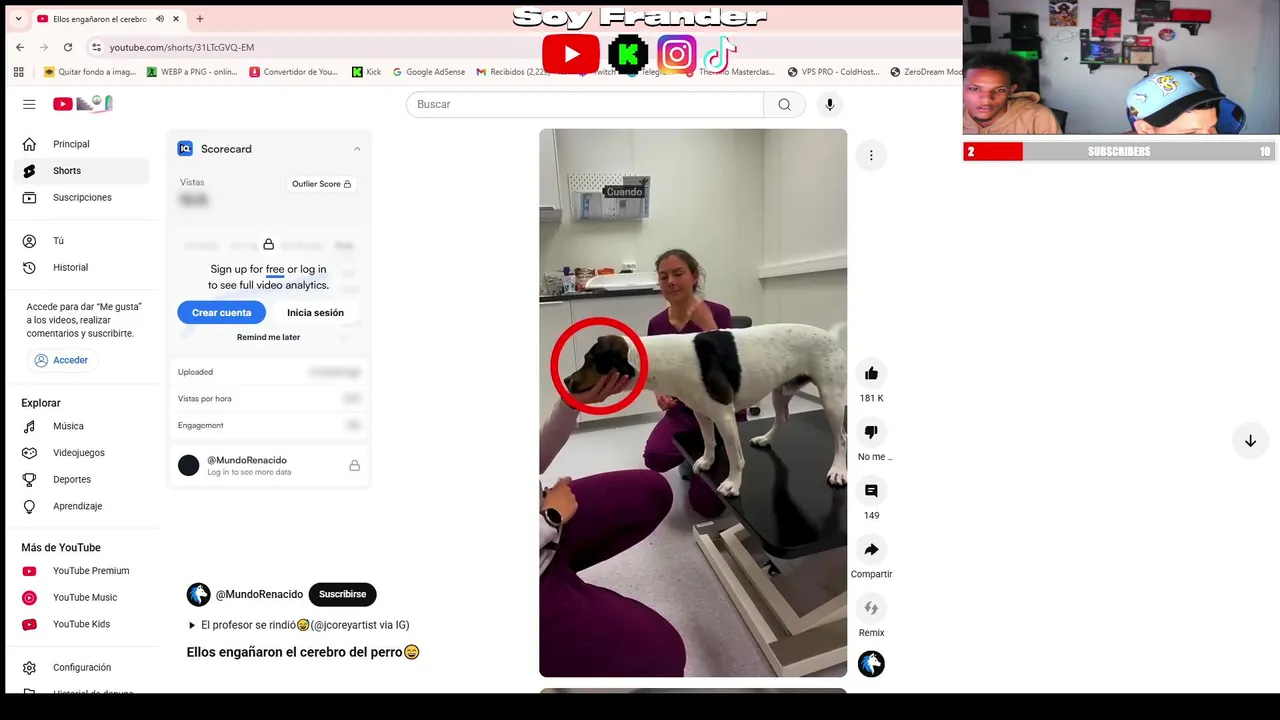The image size is (1280, 720).
Task: Like the short with thumbs up
Action: coord(871,374)
